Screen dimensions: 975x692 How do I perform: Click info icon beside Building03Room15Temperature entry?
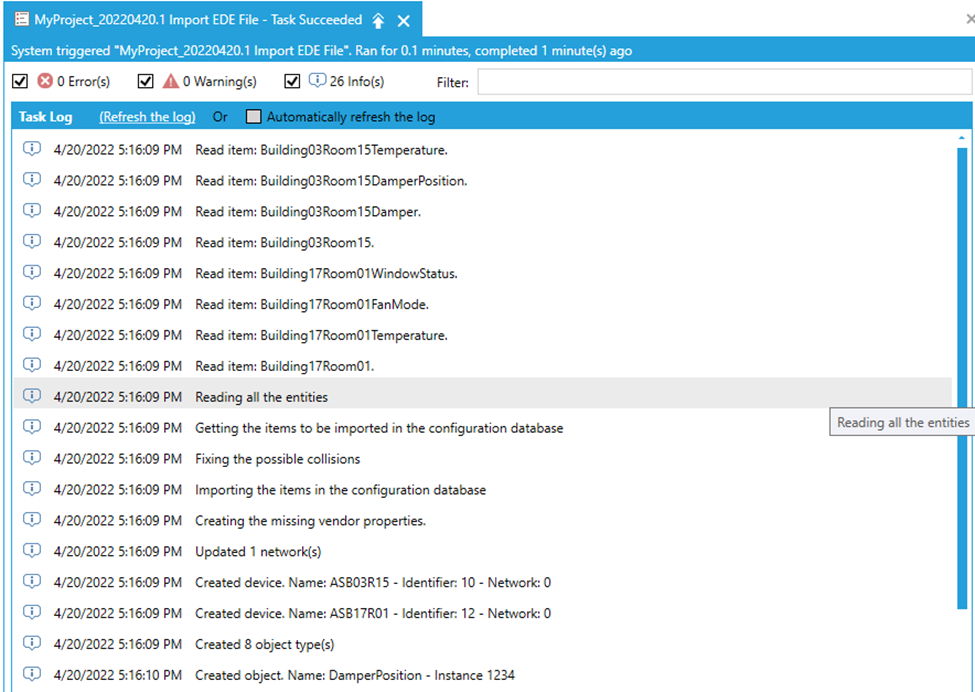[31, 149]
